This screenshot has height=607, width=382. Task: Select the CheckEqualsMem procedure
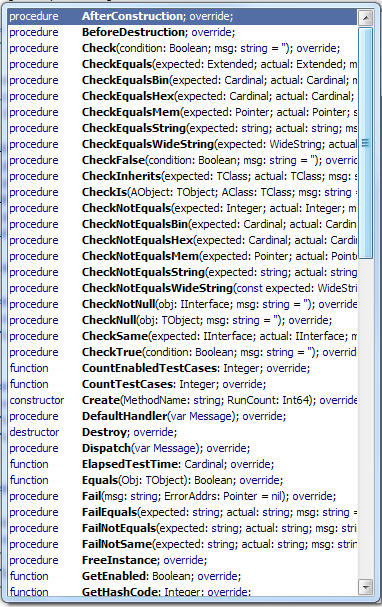click(x=182, y=112)
